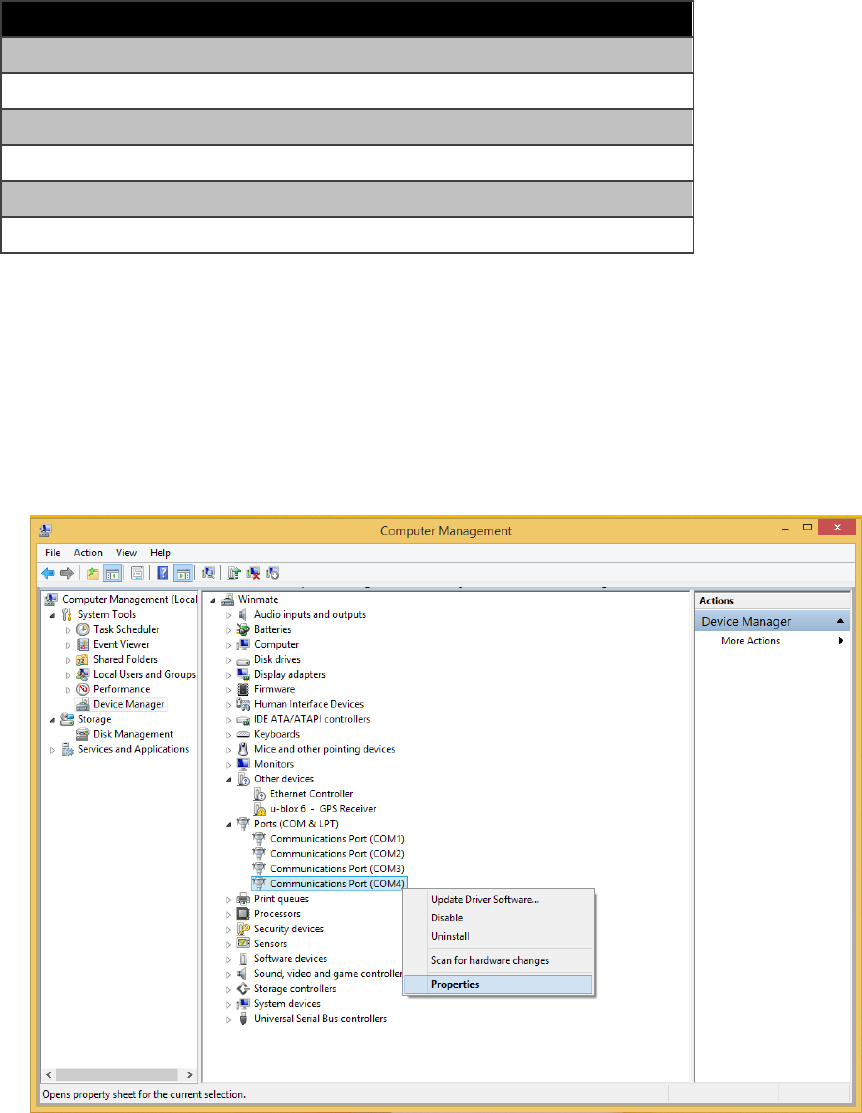Select the Shared Folders icon
The image size is (862, 1113).
pyautogui.click(x=83, y=659)
